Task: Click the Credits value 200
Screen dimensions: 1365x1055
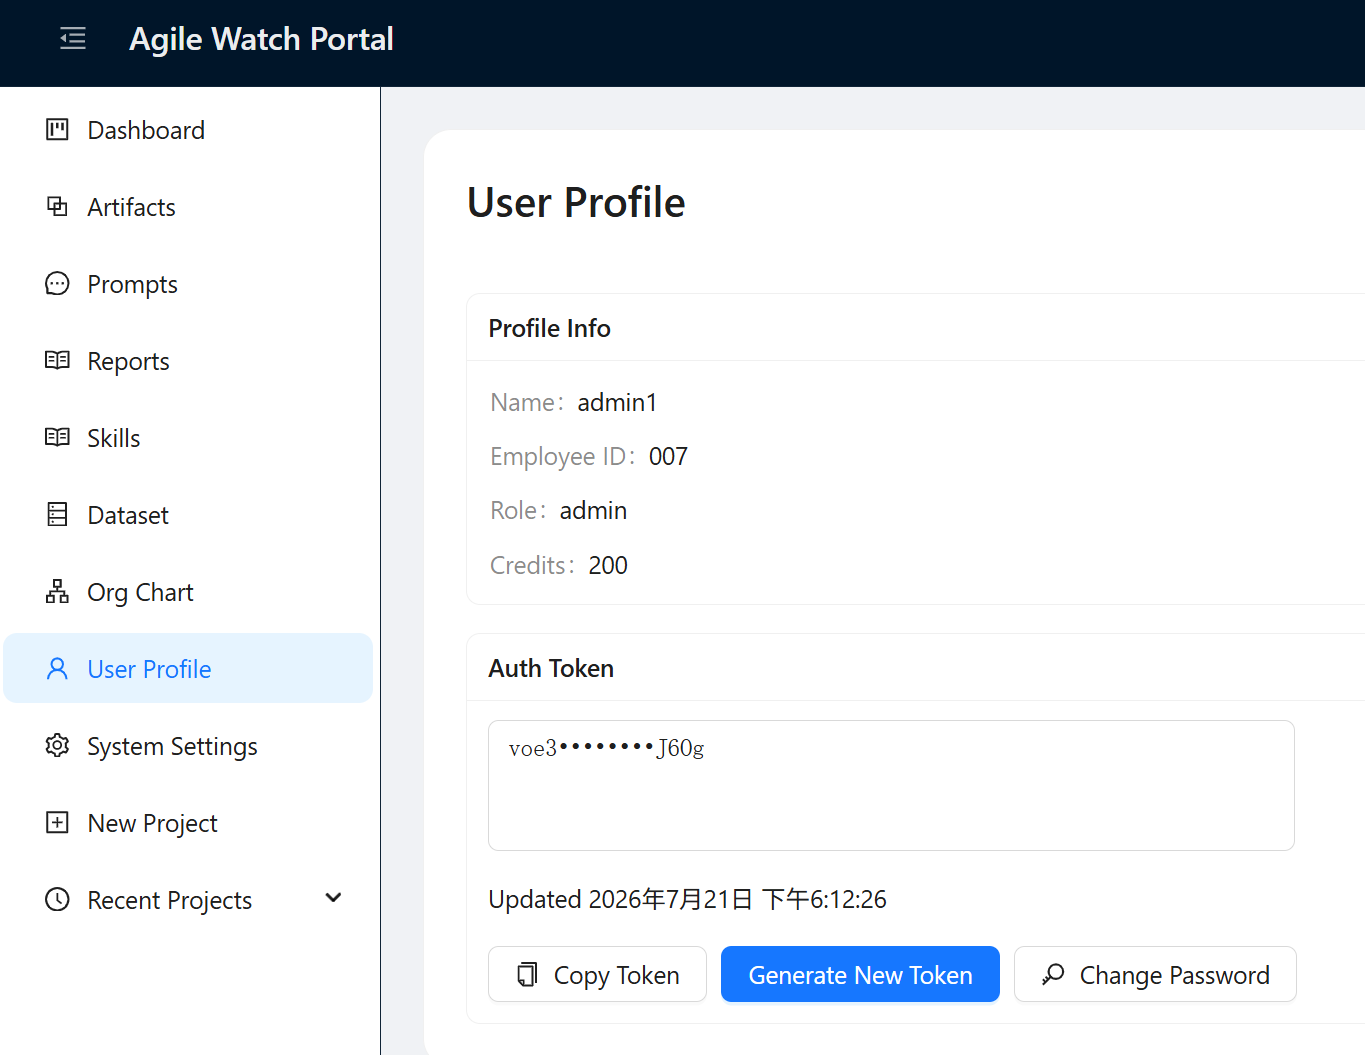Action: click(x=608, y=565)
